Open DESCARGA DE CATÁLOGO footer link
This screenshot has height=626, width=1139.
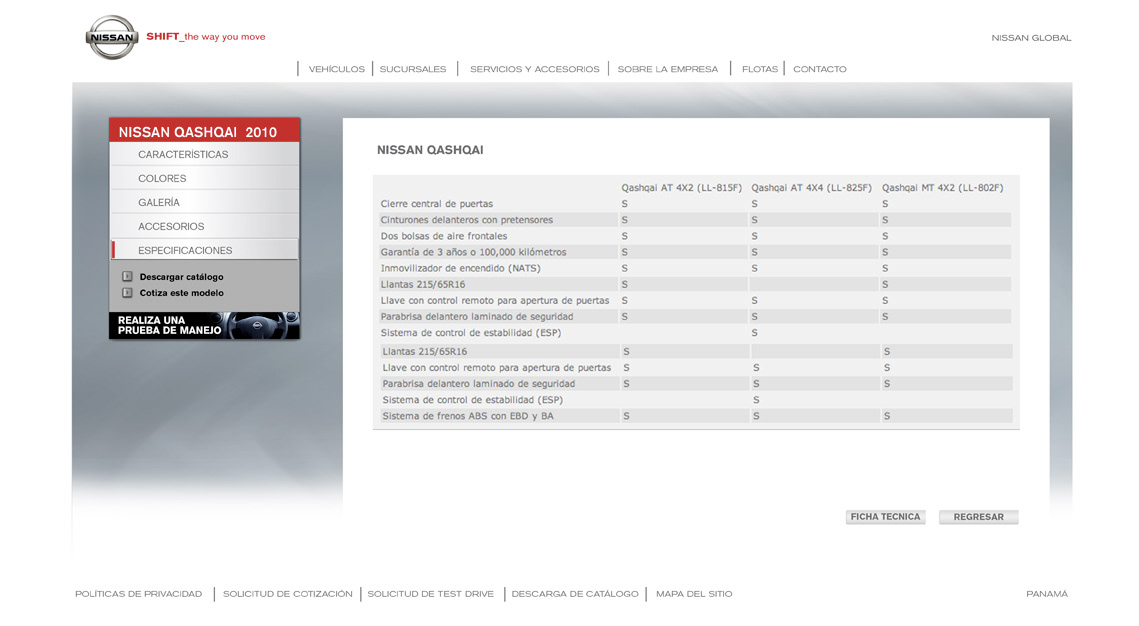coord(575,594)
